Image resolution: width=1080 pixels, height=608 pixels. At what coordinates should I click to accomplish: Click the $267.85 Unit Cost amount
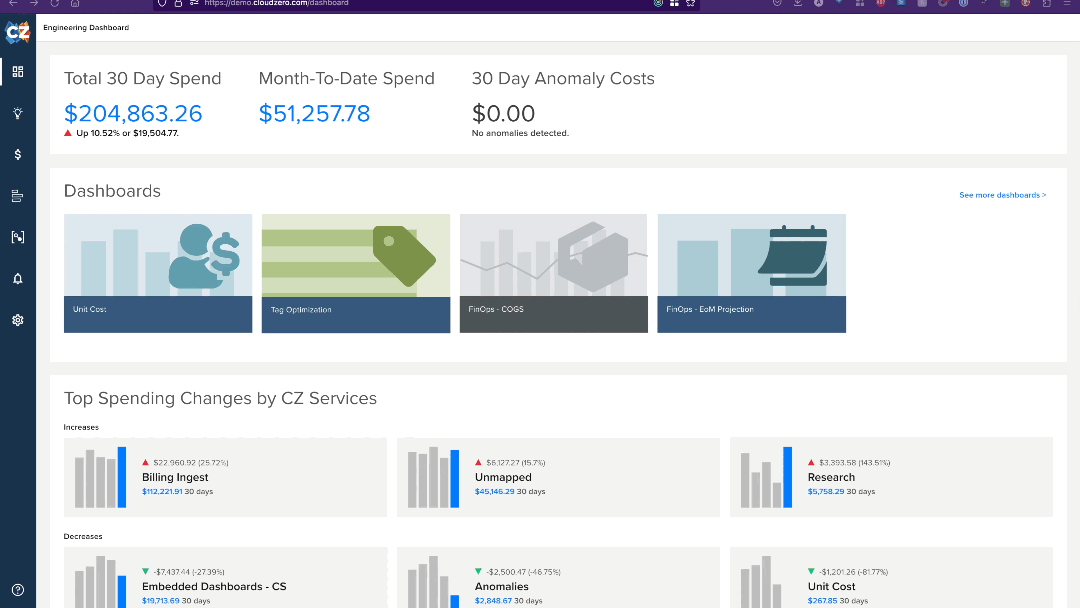coord(822,601)
